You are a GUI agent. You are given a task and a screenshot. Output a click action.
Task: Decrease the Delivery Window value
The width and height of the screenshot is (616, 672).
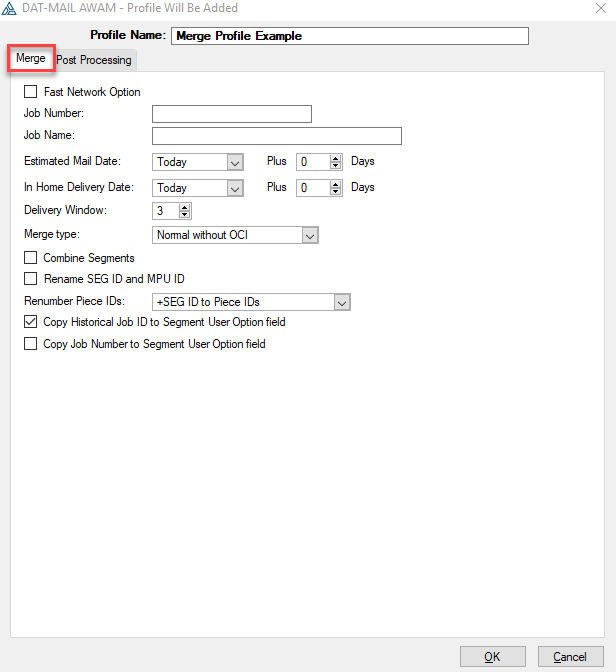(185, 215)
